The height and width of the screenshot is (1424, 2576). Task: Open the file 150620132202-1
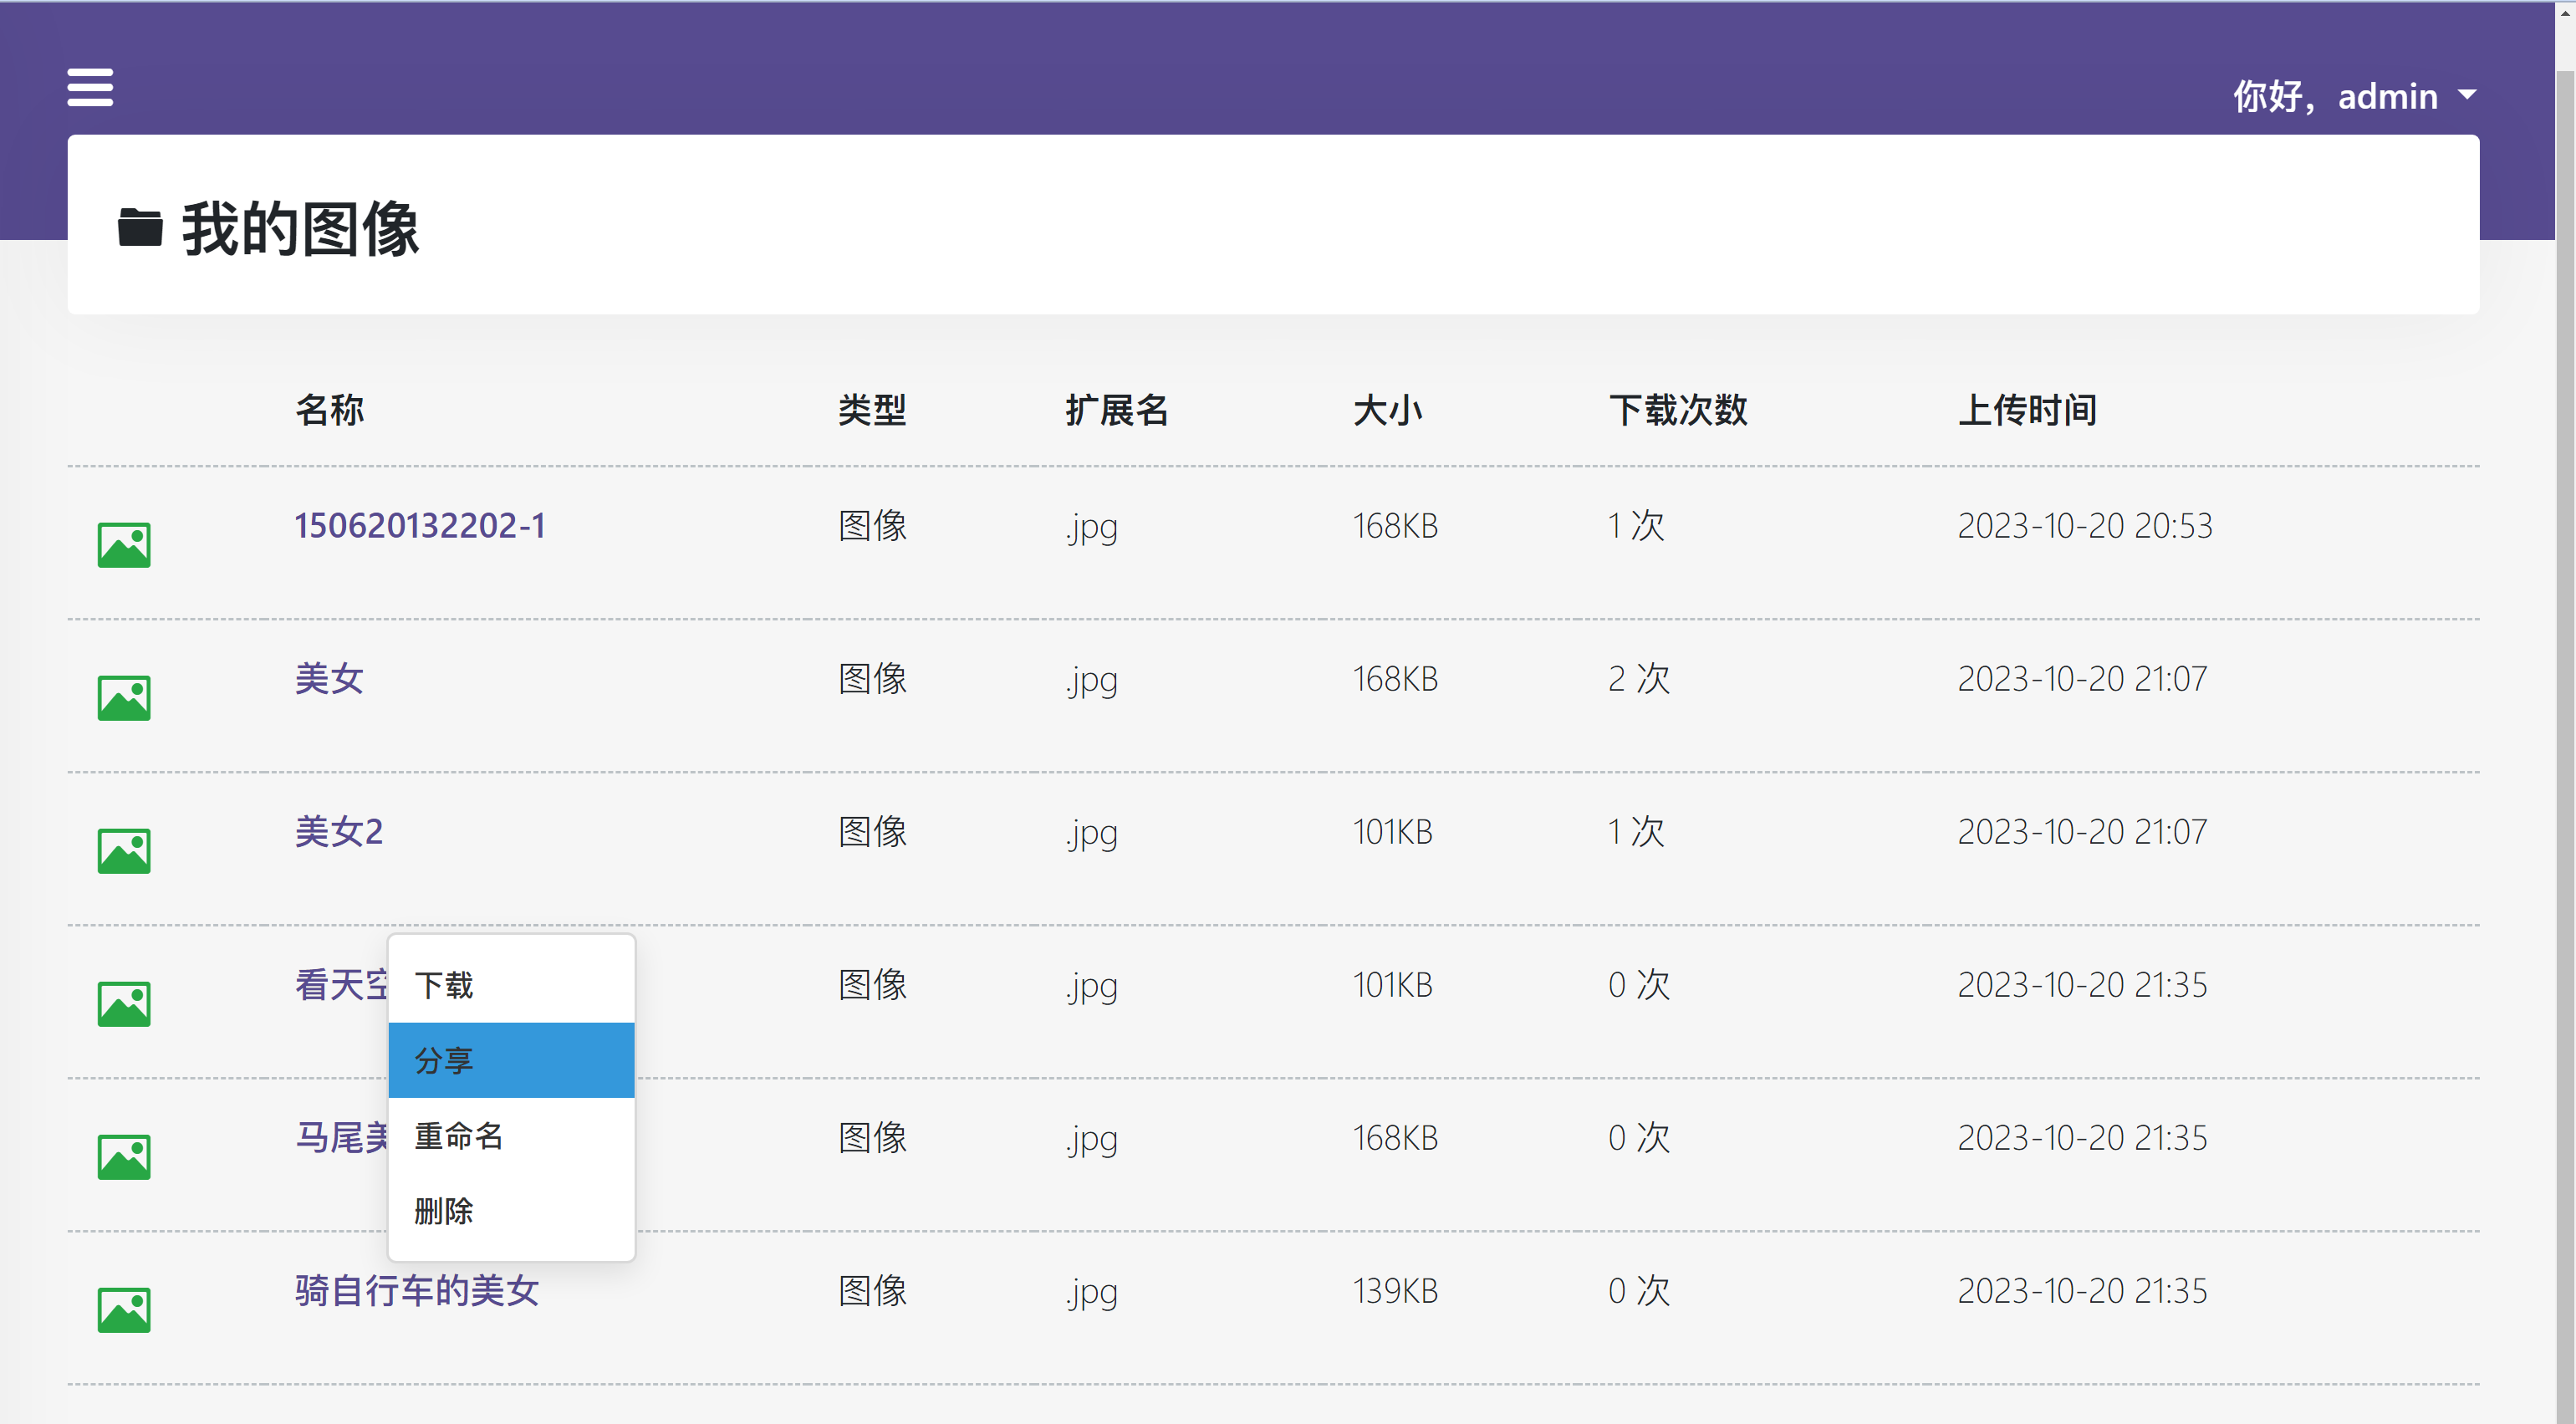(420, 526)
